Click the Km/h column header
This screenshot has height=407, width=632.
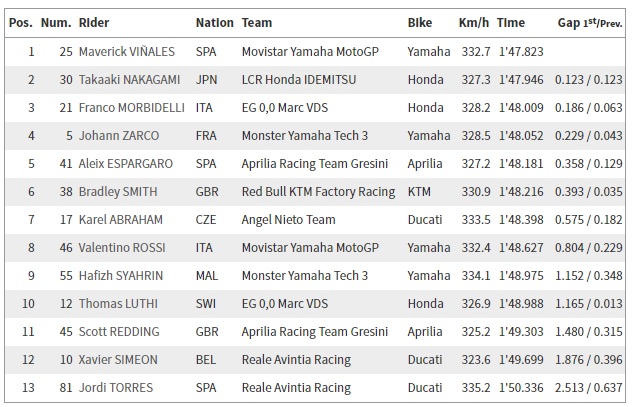(x=473, y=22)
